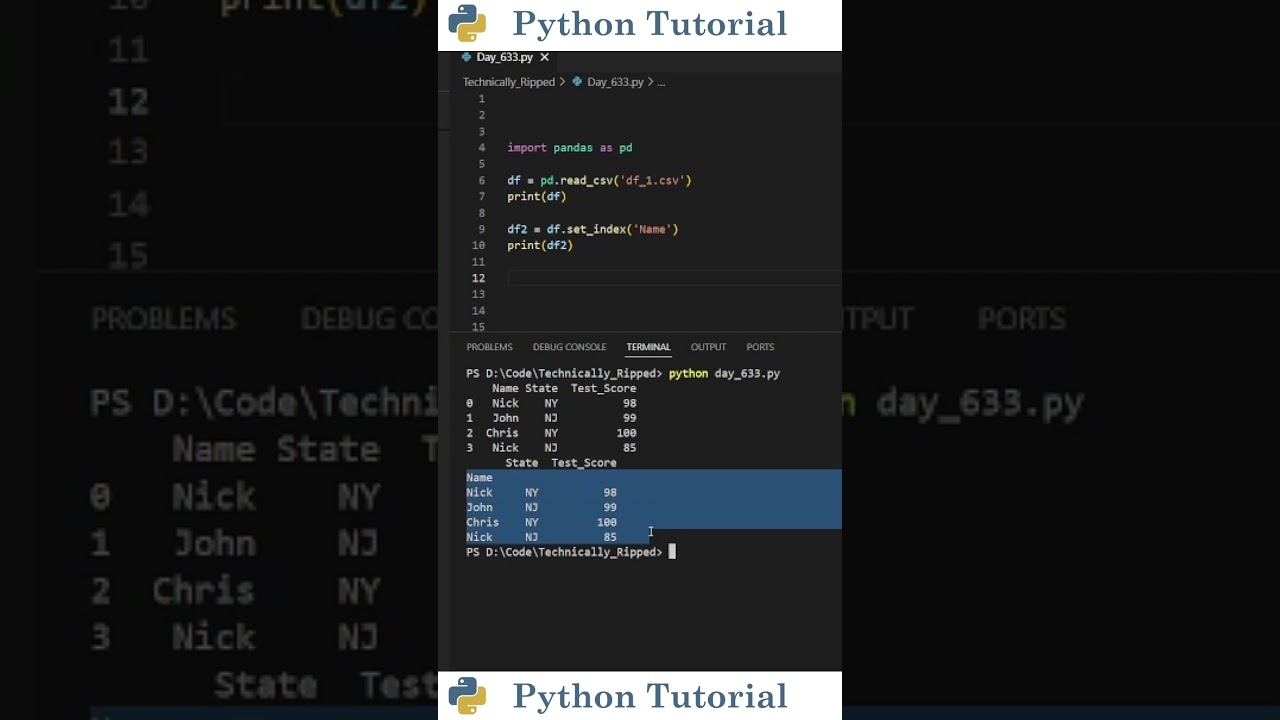Open the OUTPUT panel tab
Screen dimensions: 1280x720
tap(708, 347)
